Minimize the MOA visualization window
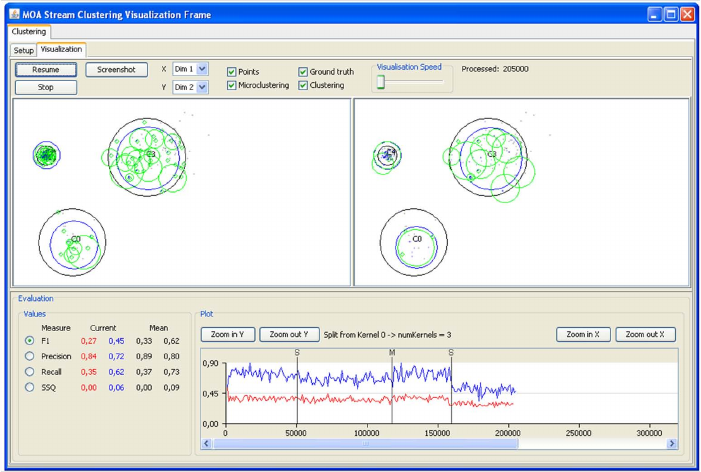This screenshot has width=701, height=472. coord(654,14)
